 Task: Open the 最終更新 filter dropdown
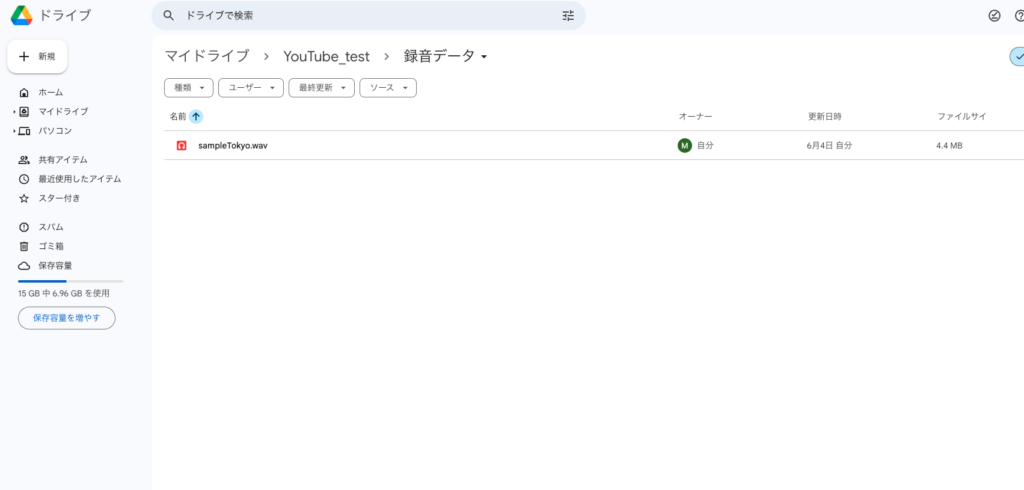coord(322,88)
